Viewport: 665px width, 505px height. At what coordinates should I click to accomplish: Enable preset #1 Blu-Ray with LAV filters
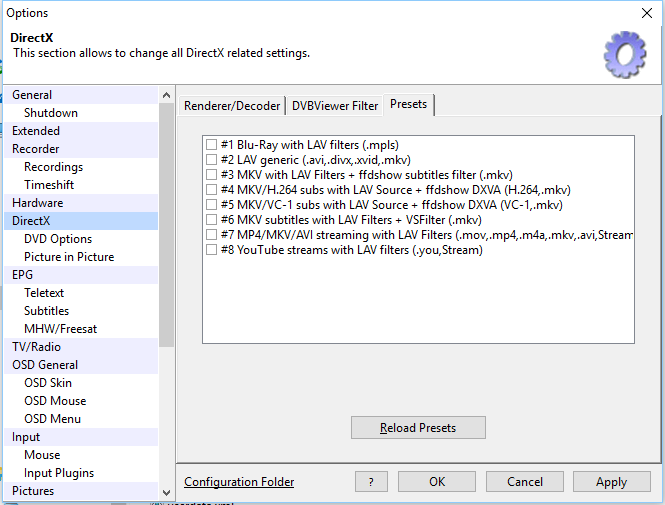click(x=211, y=145)
